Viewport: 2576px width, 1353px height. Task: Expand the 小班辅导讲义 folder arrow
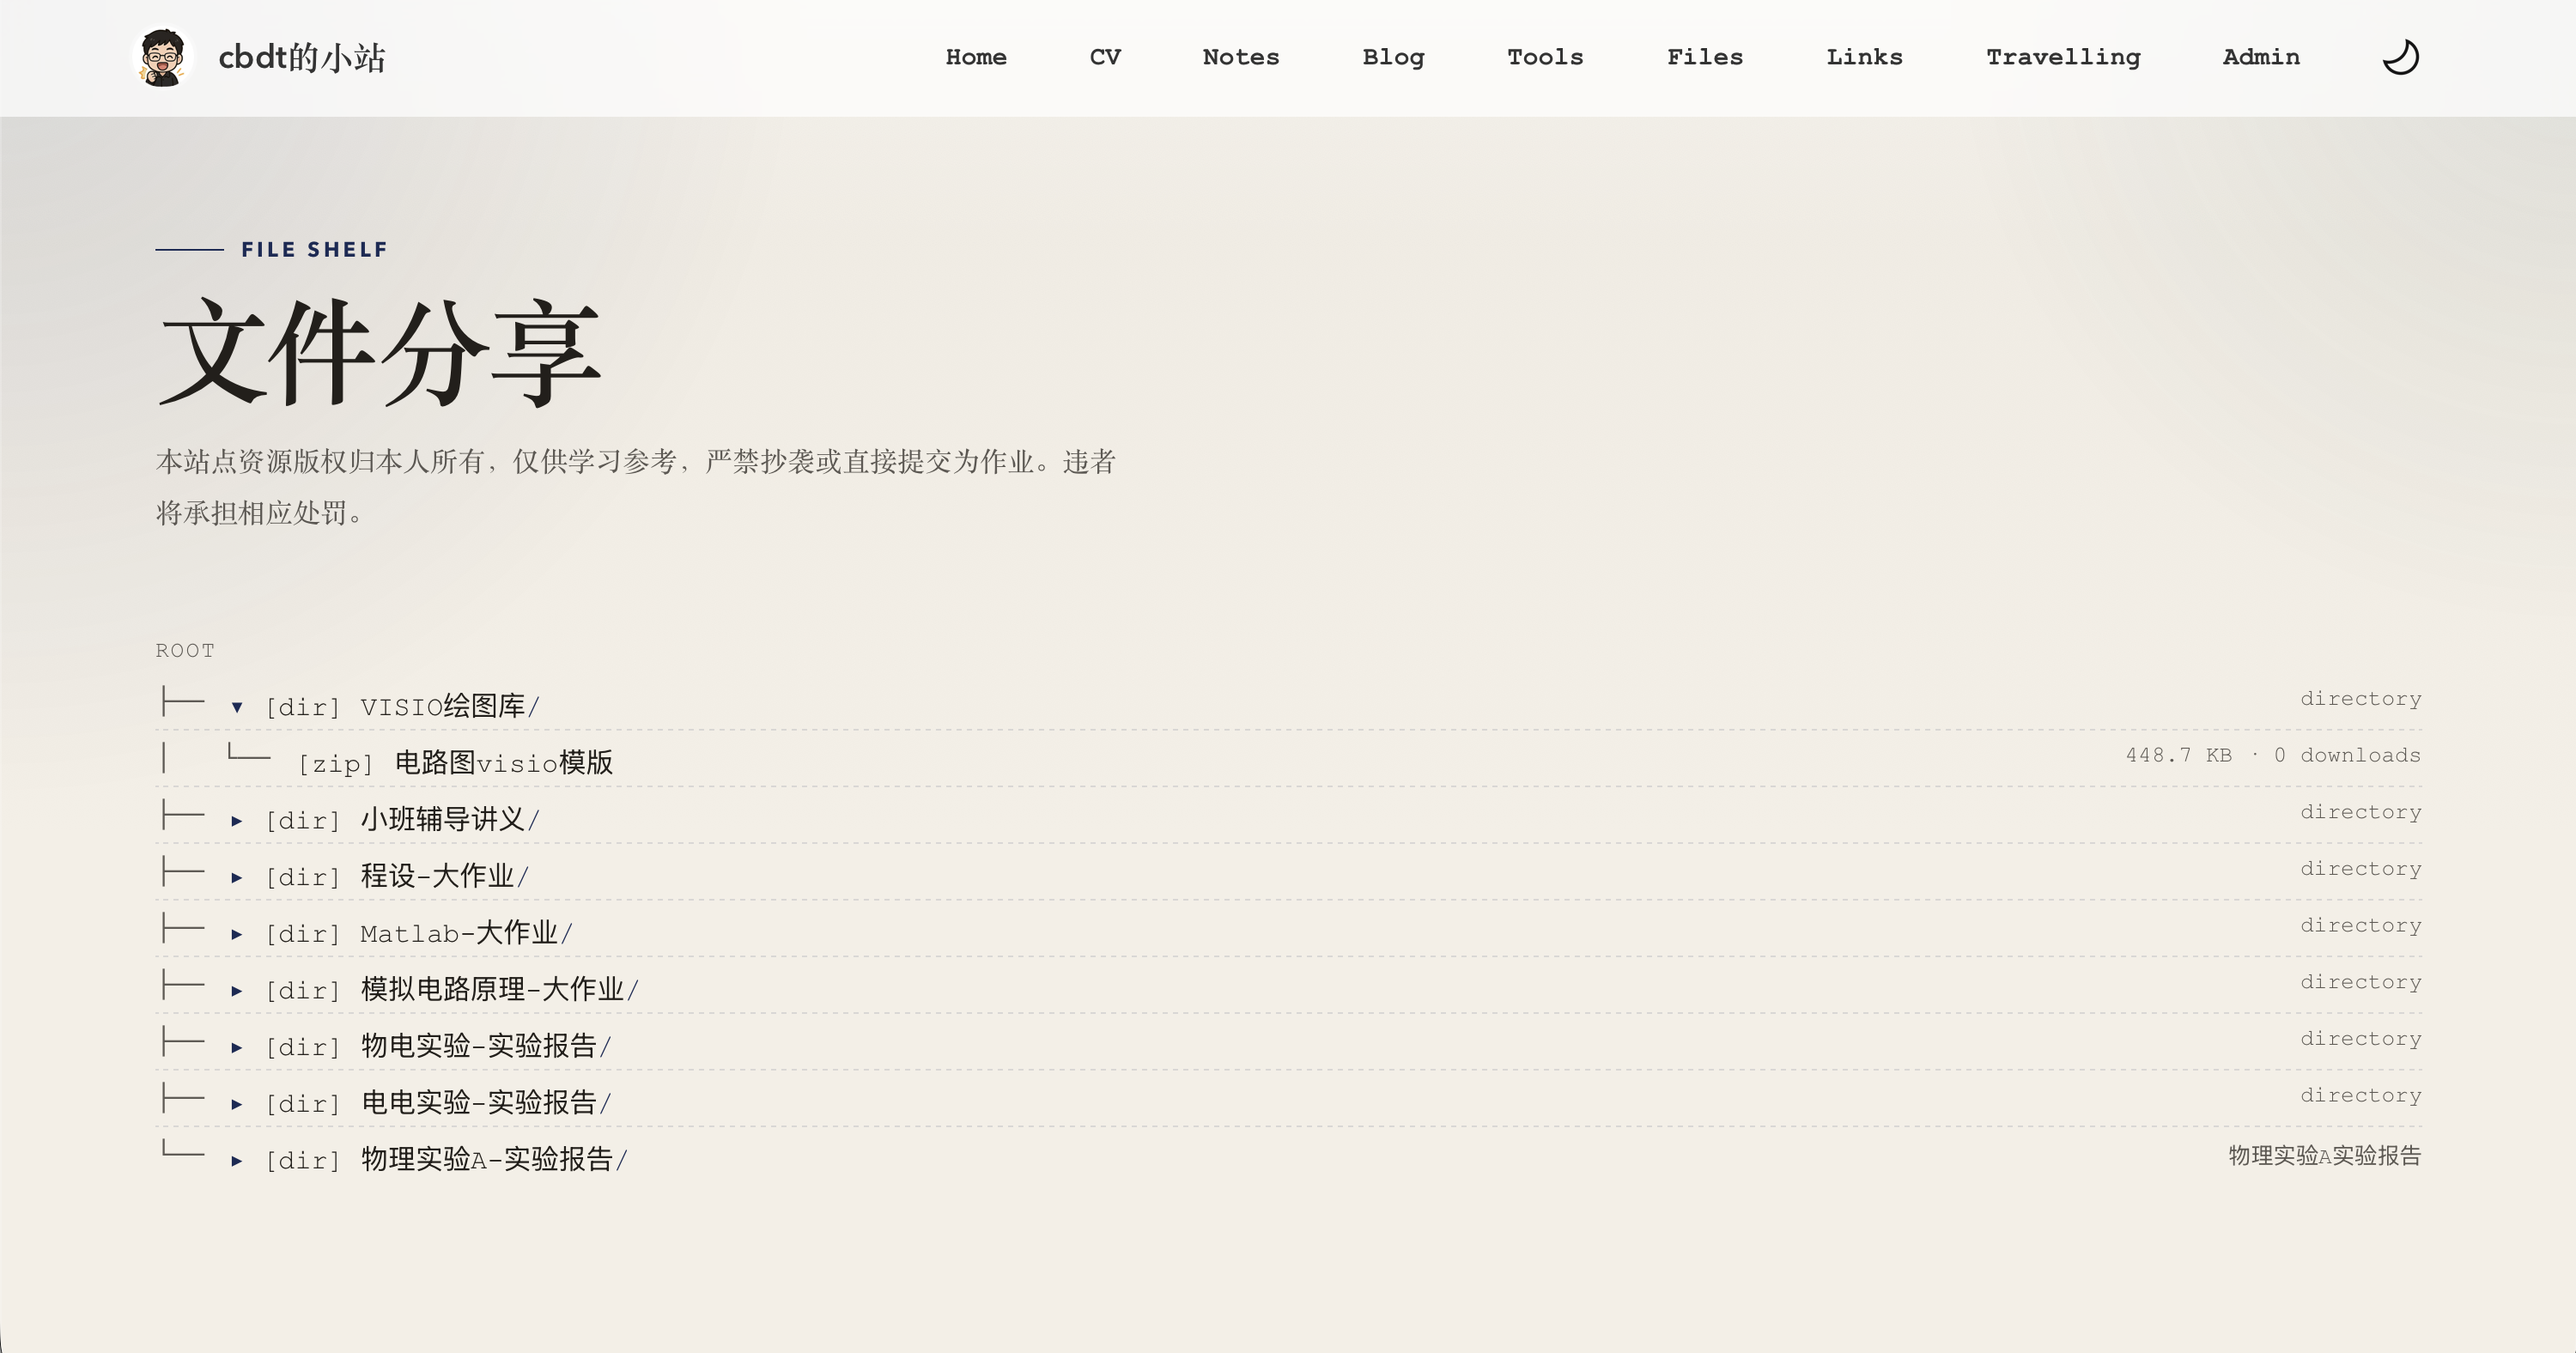[237, 821]
